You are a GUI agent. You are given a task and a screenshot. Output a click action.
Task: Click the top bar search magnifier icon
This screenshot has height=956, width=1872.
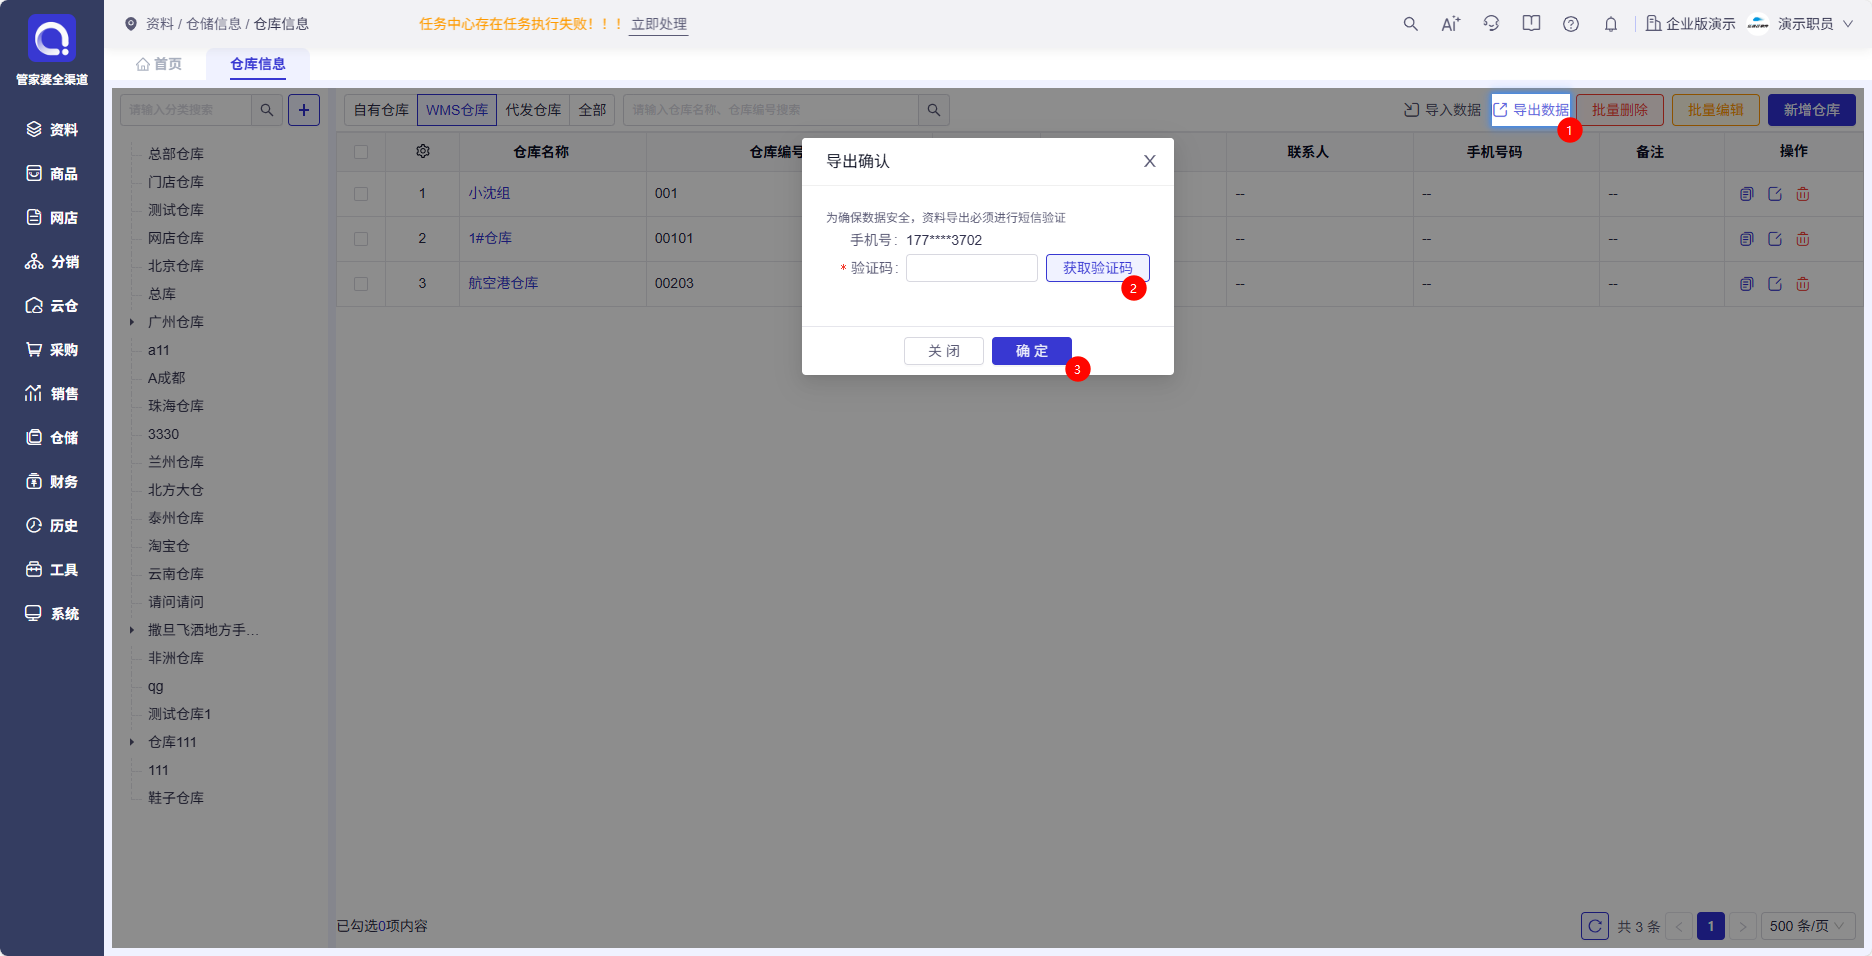[1410, 24]
